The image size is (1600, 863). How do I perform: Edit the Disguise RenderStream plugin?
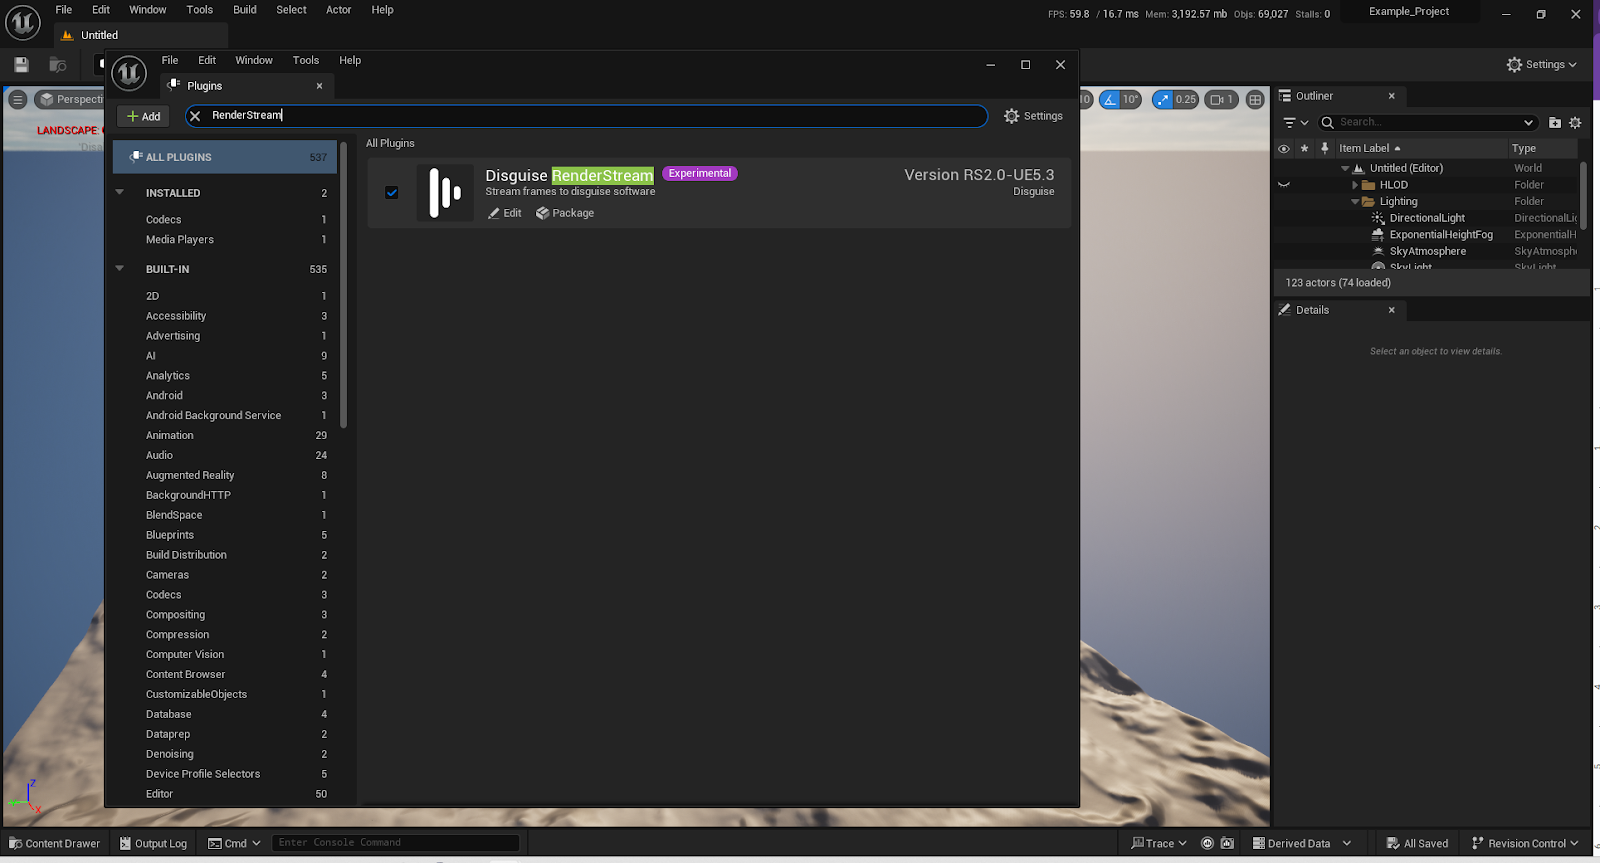pyautogui.click(x=505, y=213)
